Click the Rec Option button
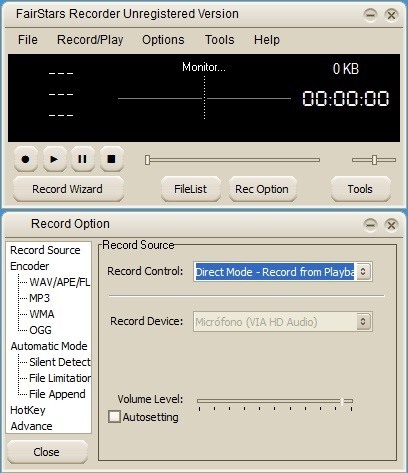Screen dimensions: 408x473 coord(262,189)
